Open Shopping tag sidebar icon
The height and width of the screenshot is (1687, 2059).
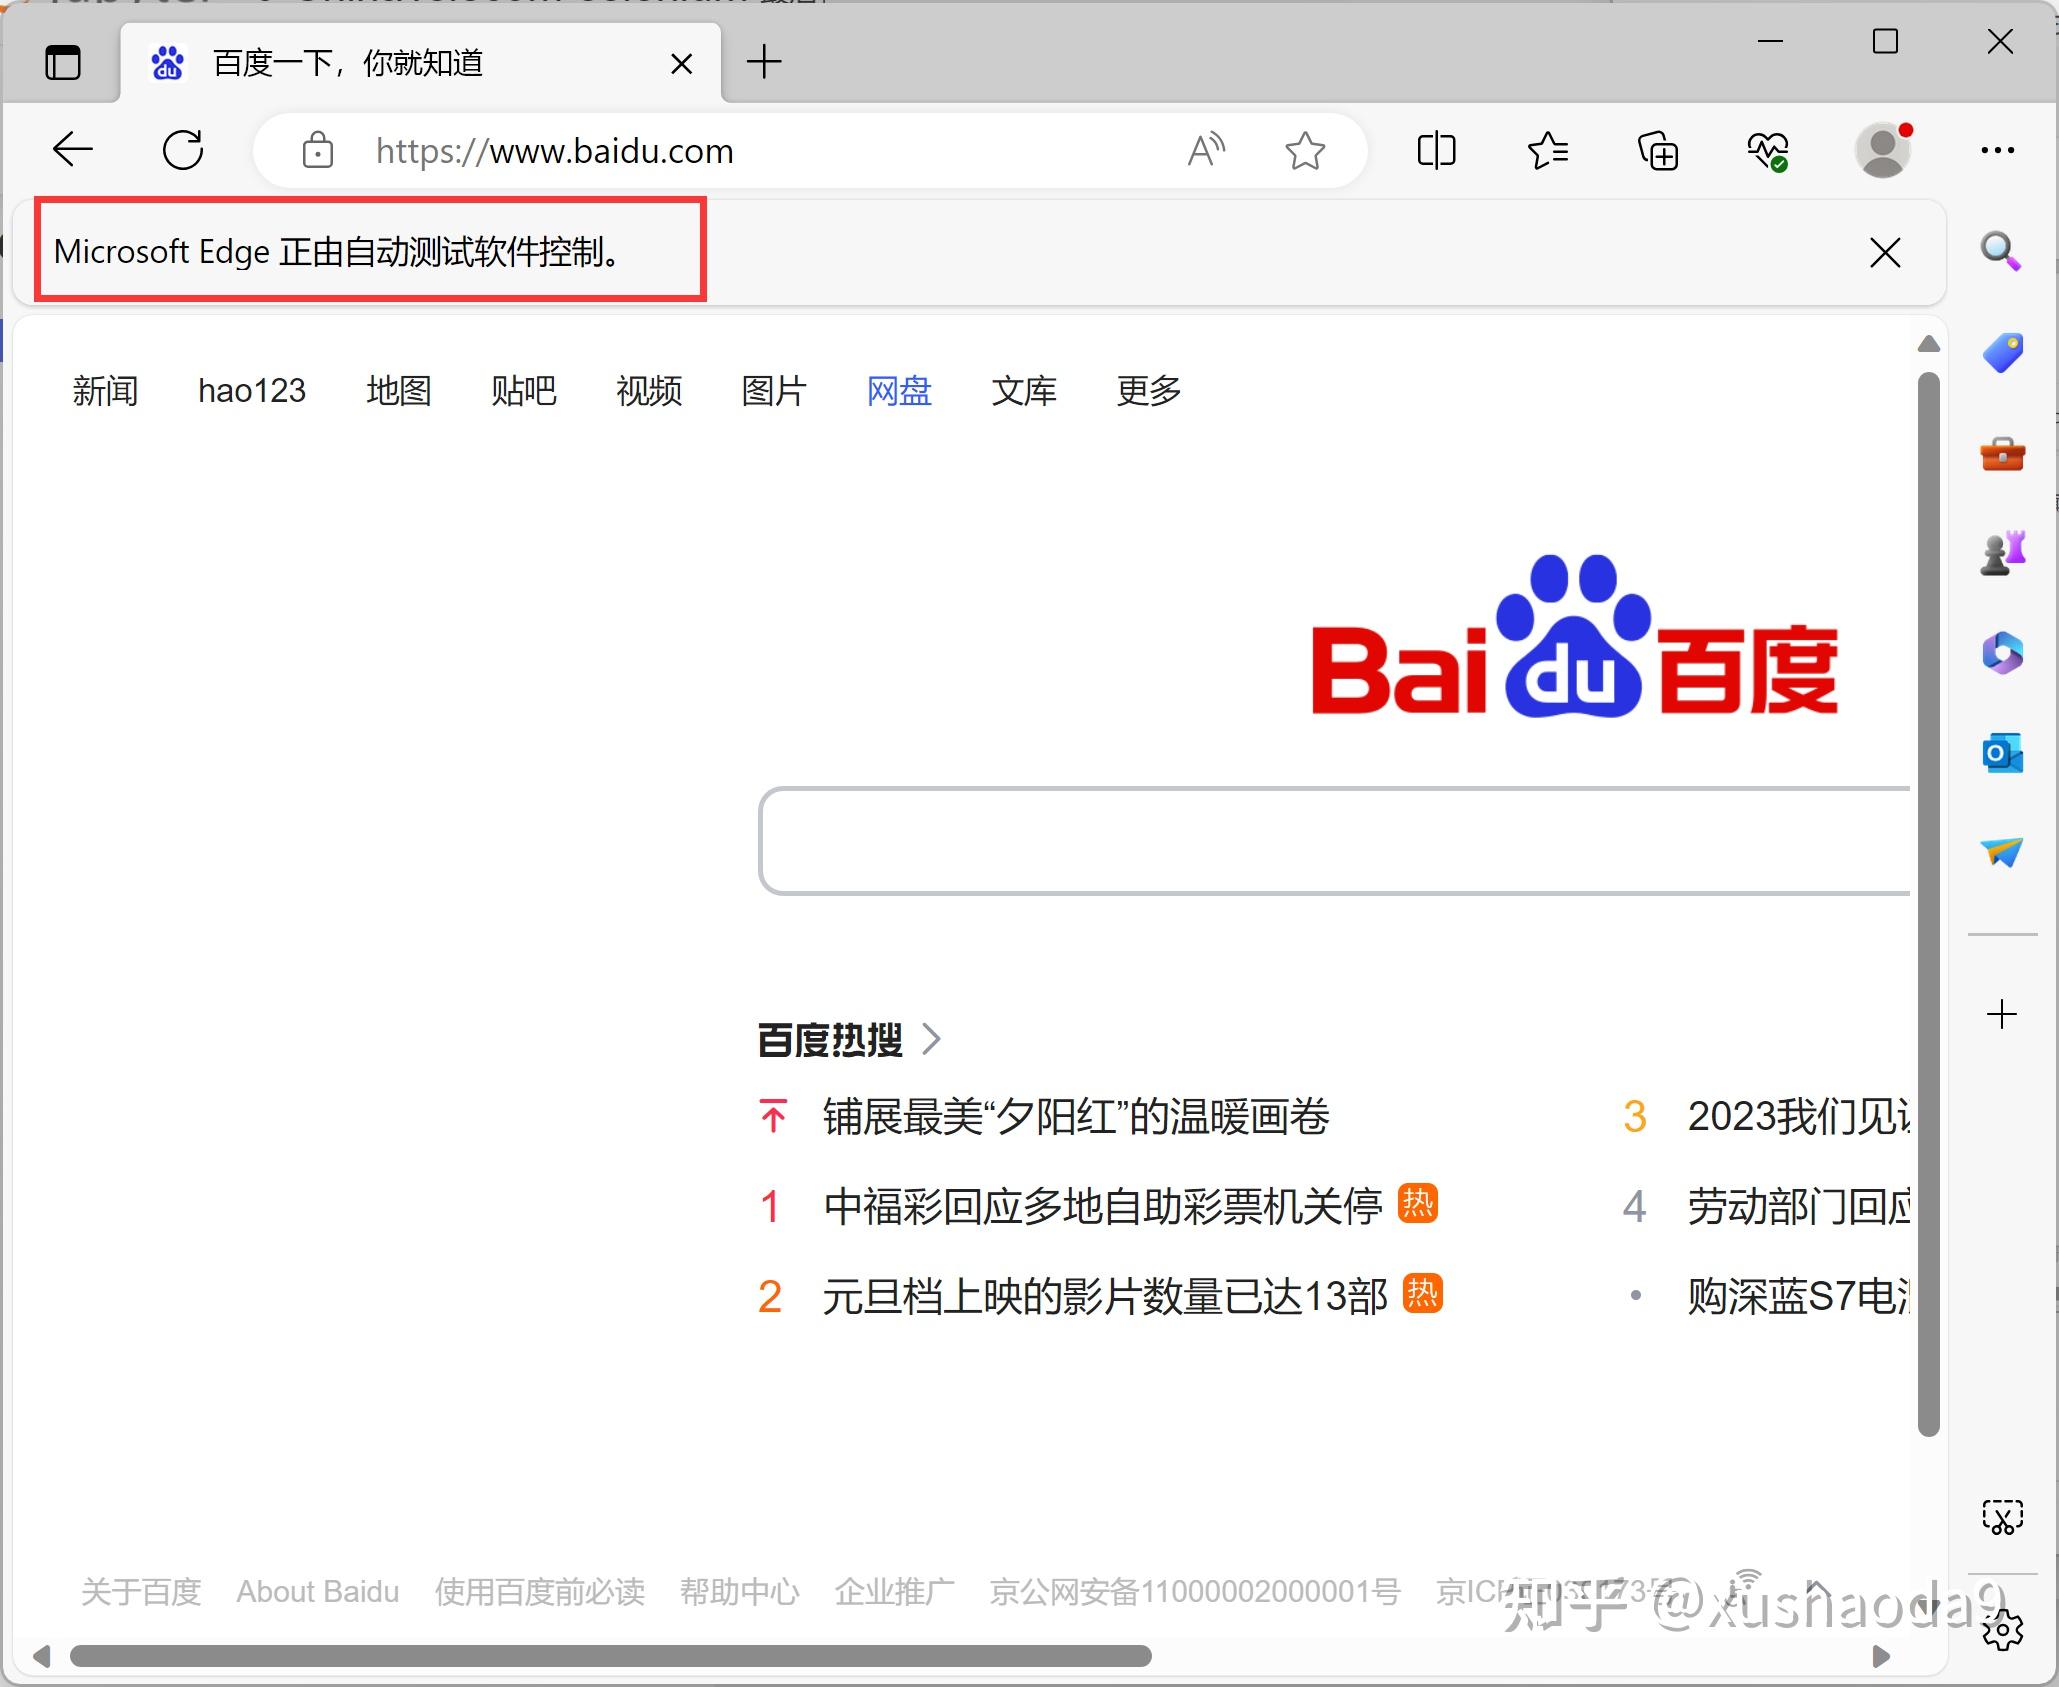click(2002, 352)
